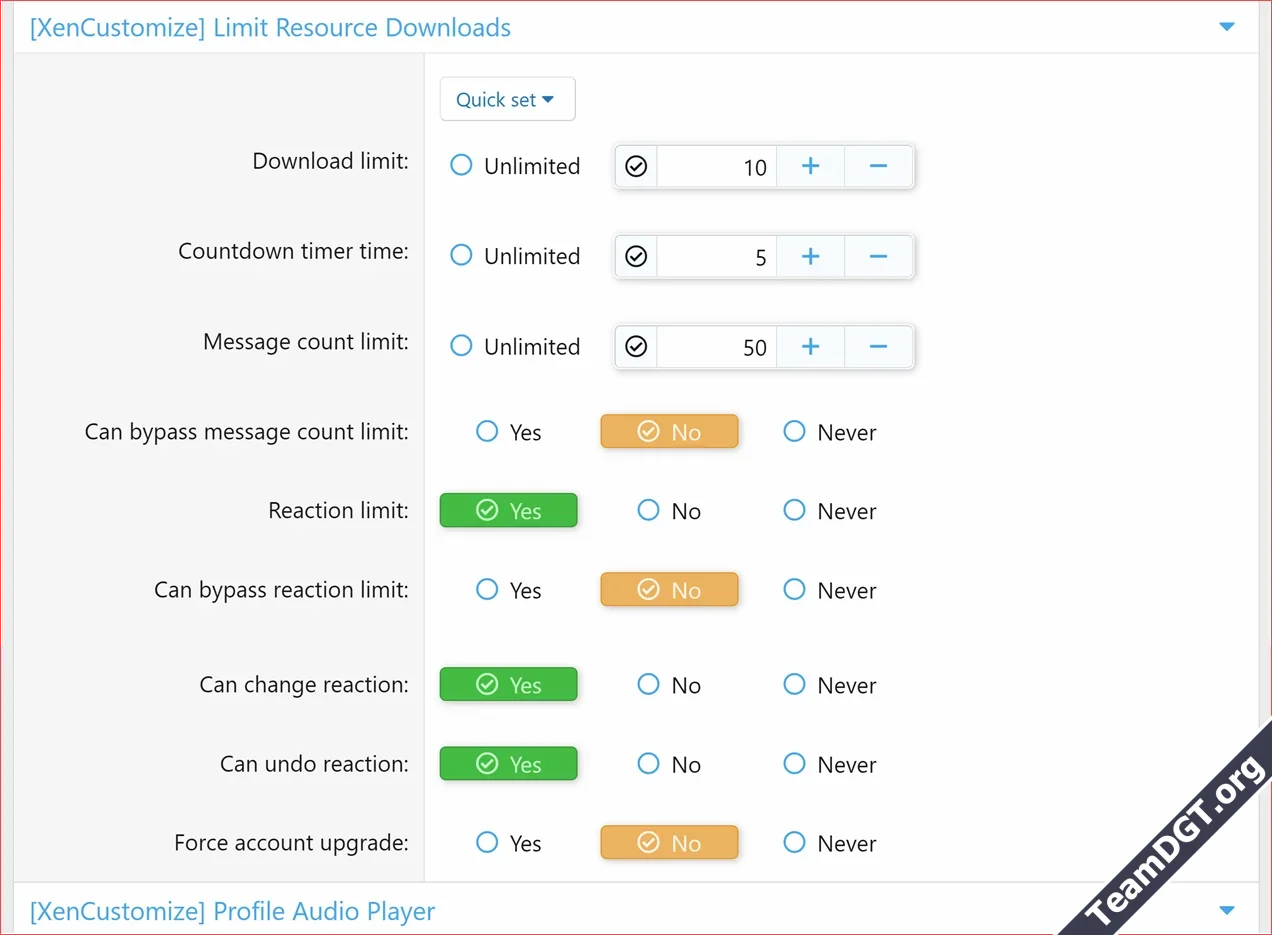Viewport: 1272px width, 935px height.
Task: Expand the Profile Audio Player section
Action: click(1227, 910)
